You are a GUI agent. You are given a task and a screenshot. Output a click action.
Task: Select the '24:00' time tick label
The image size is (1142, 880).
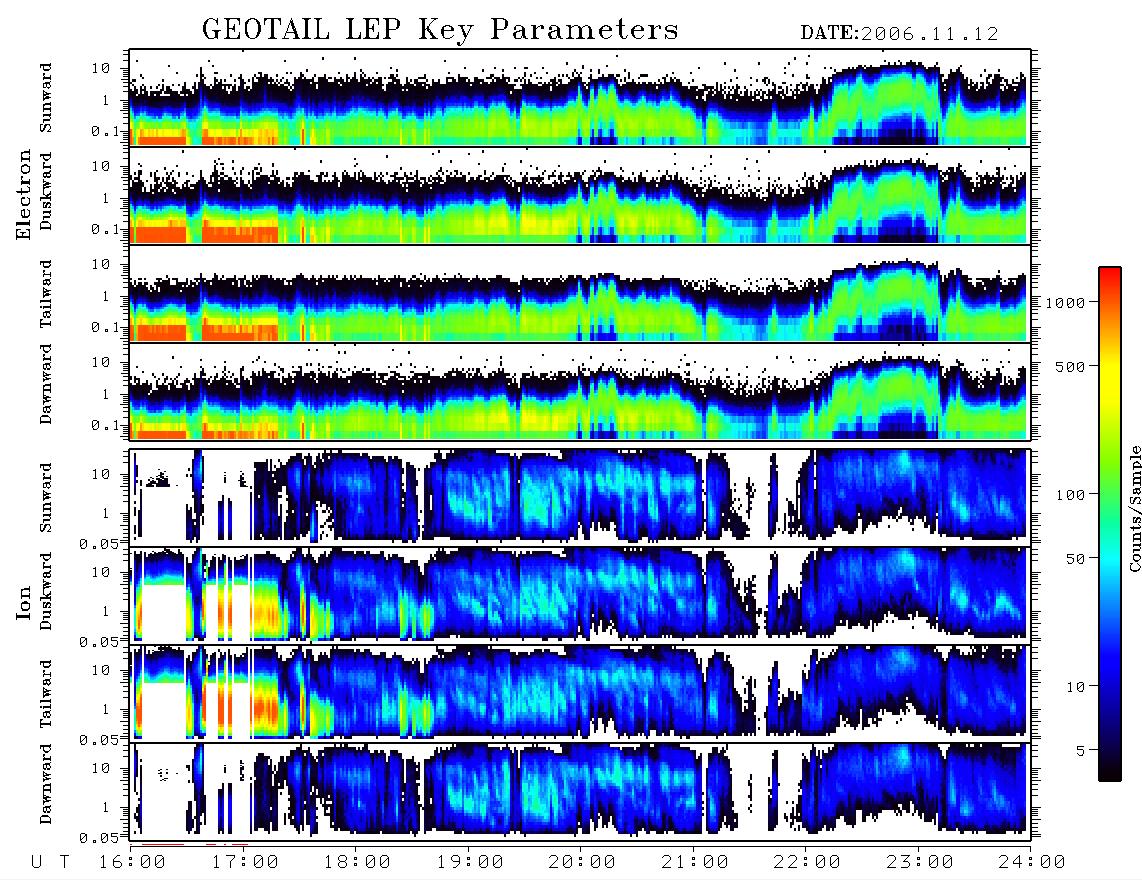pyautogui.click(x=1031, y=863)
